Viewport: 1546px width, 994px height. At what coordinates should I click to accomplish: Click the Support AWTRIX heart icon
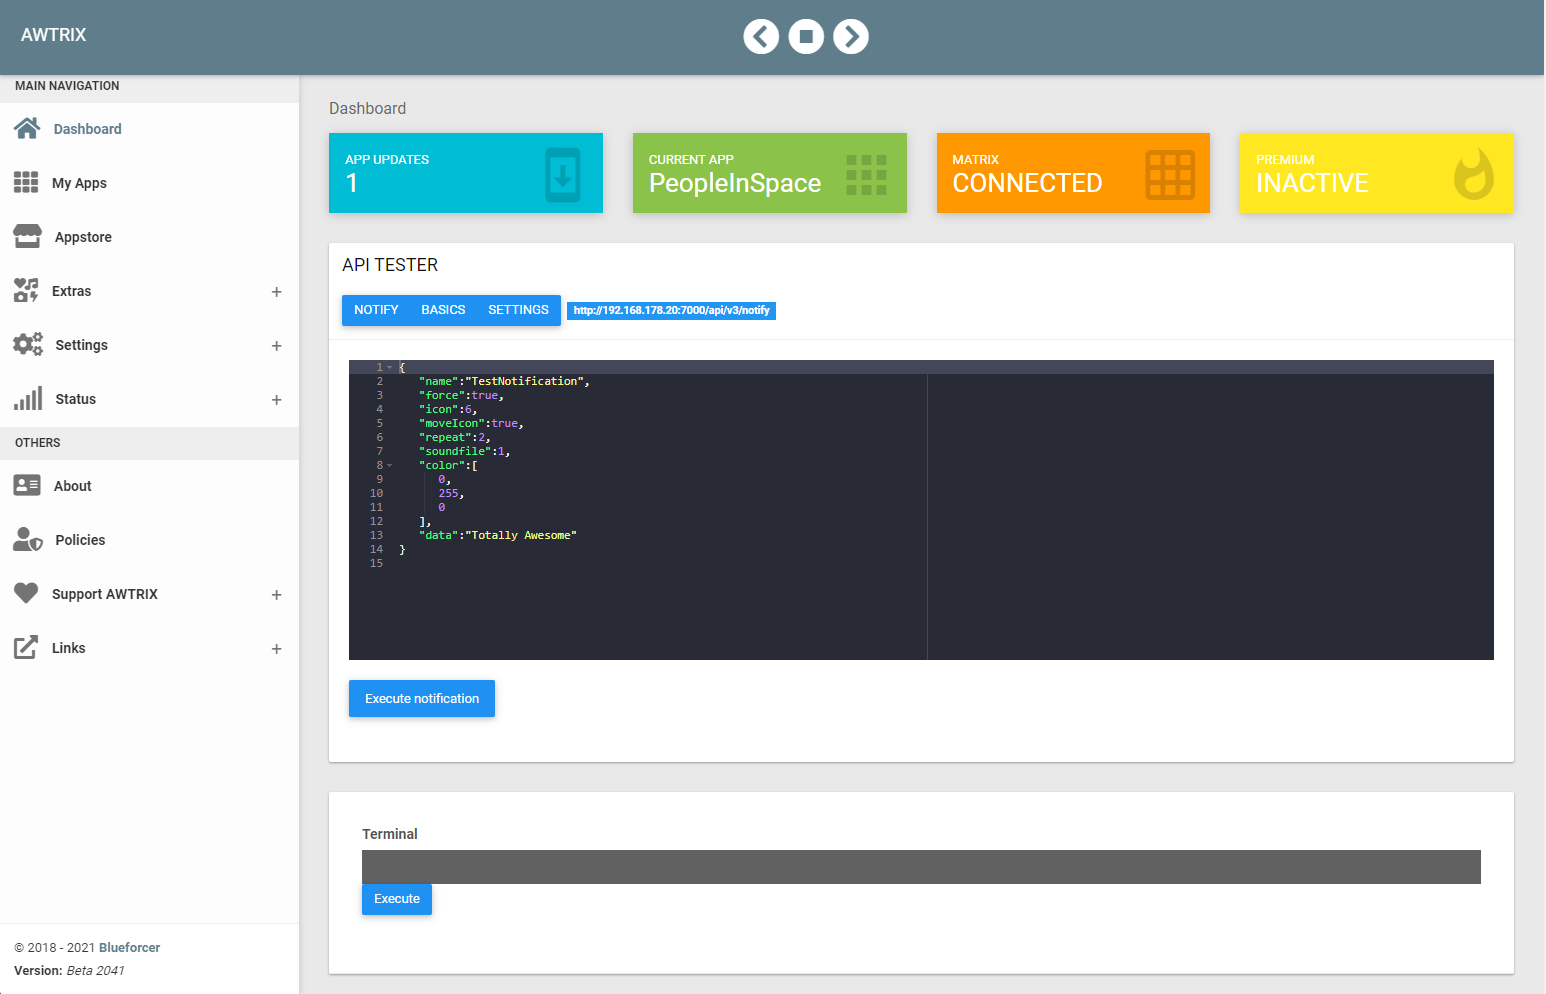point(26,594)
